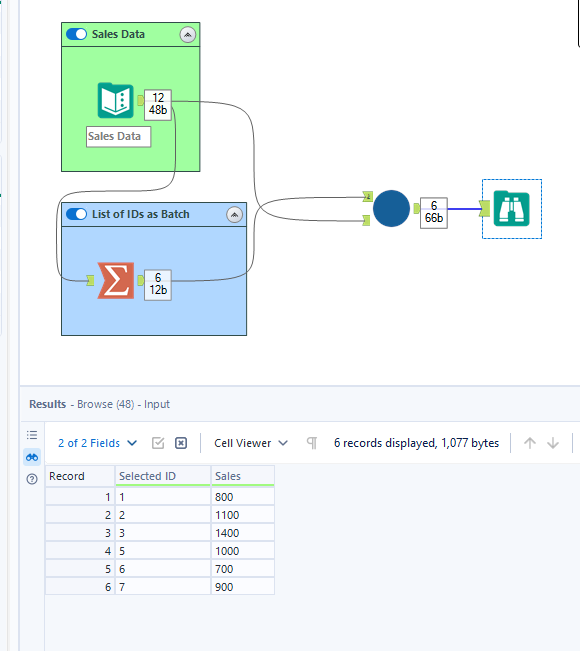Image resolution: width=580 pixels, height=651 pixels.
Task: Select the Summarize tool icon
Action: (x=116, y=281)
